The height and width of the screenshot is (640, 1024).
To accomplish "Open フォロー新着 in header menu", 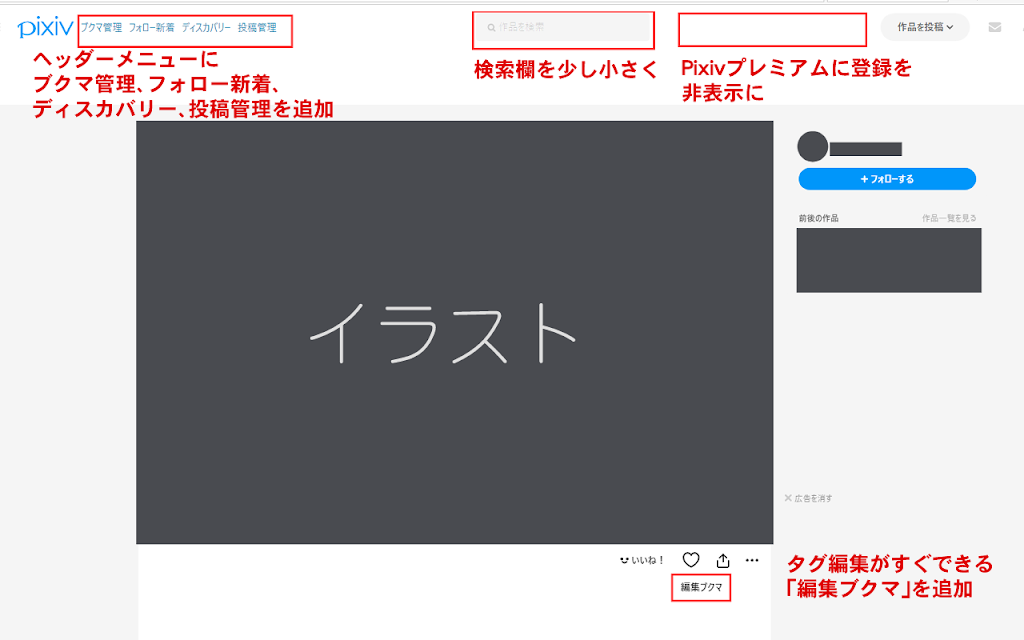I will click(152, 27).
